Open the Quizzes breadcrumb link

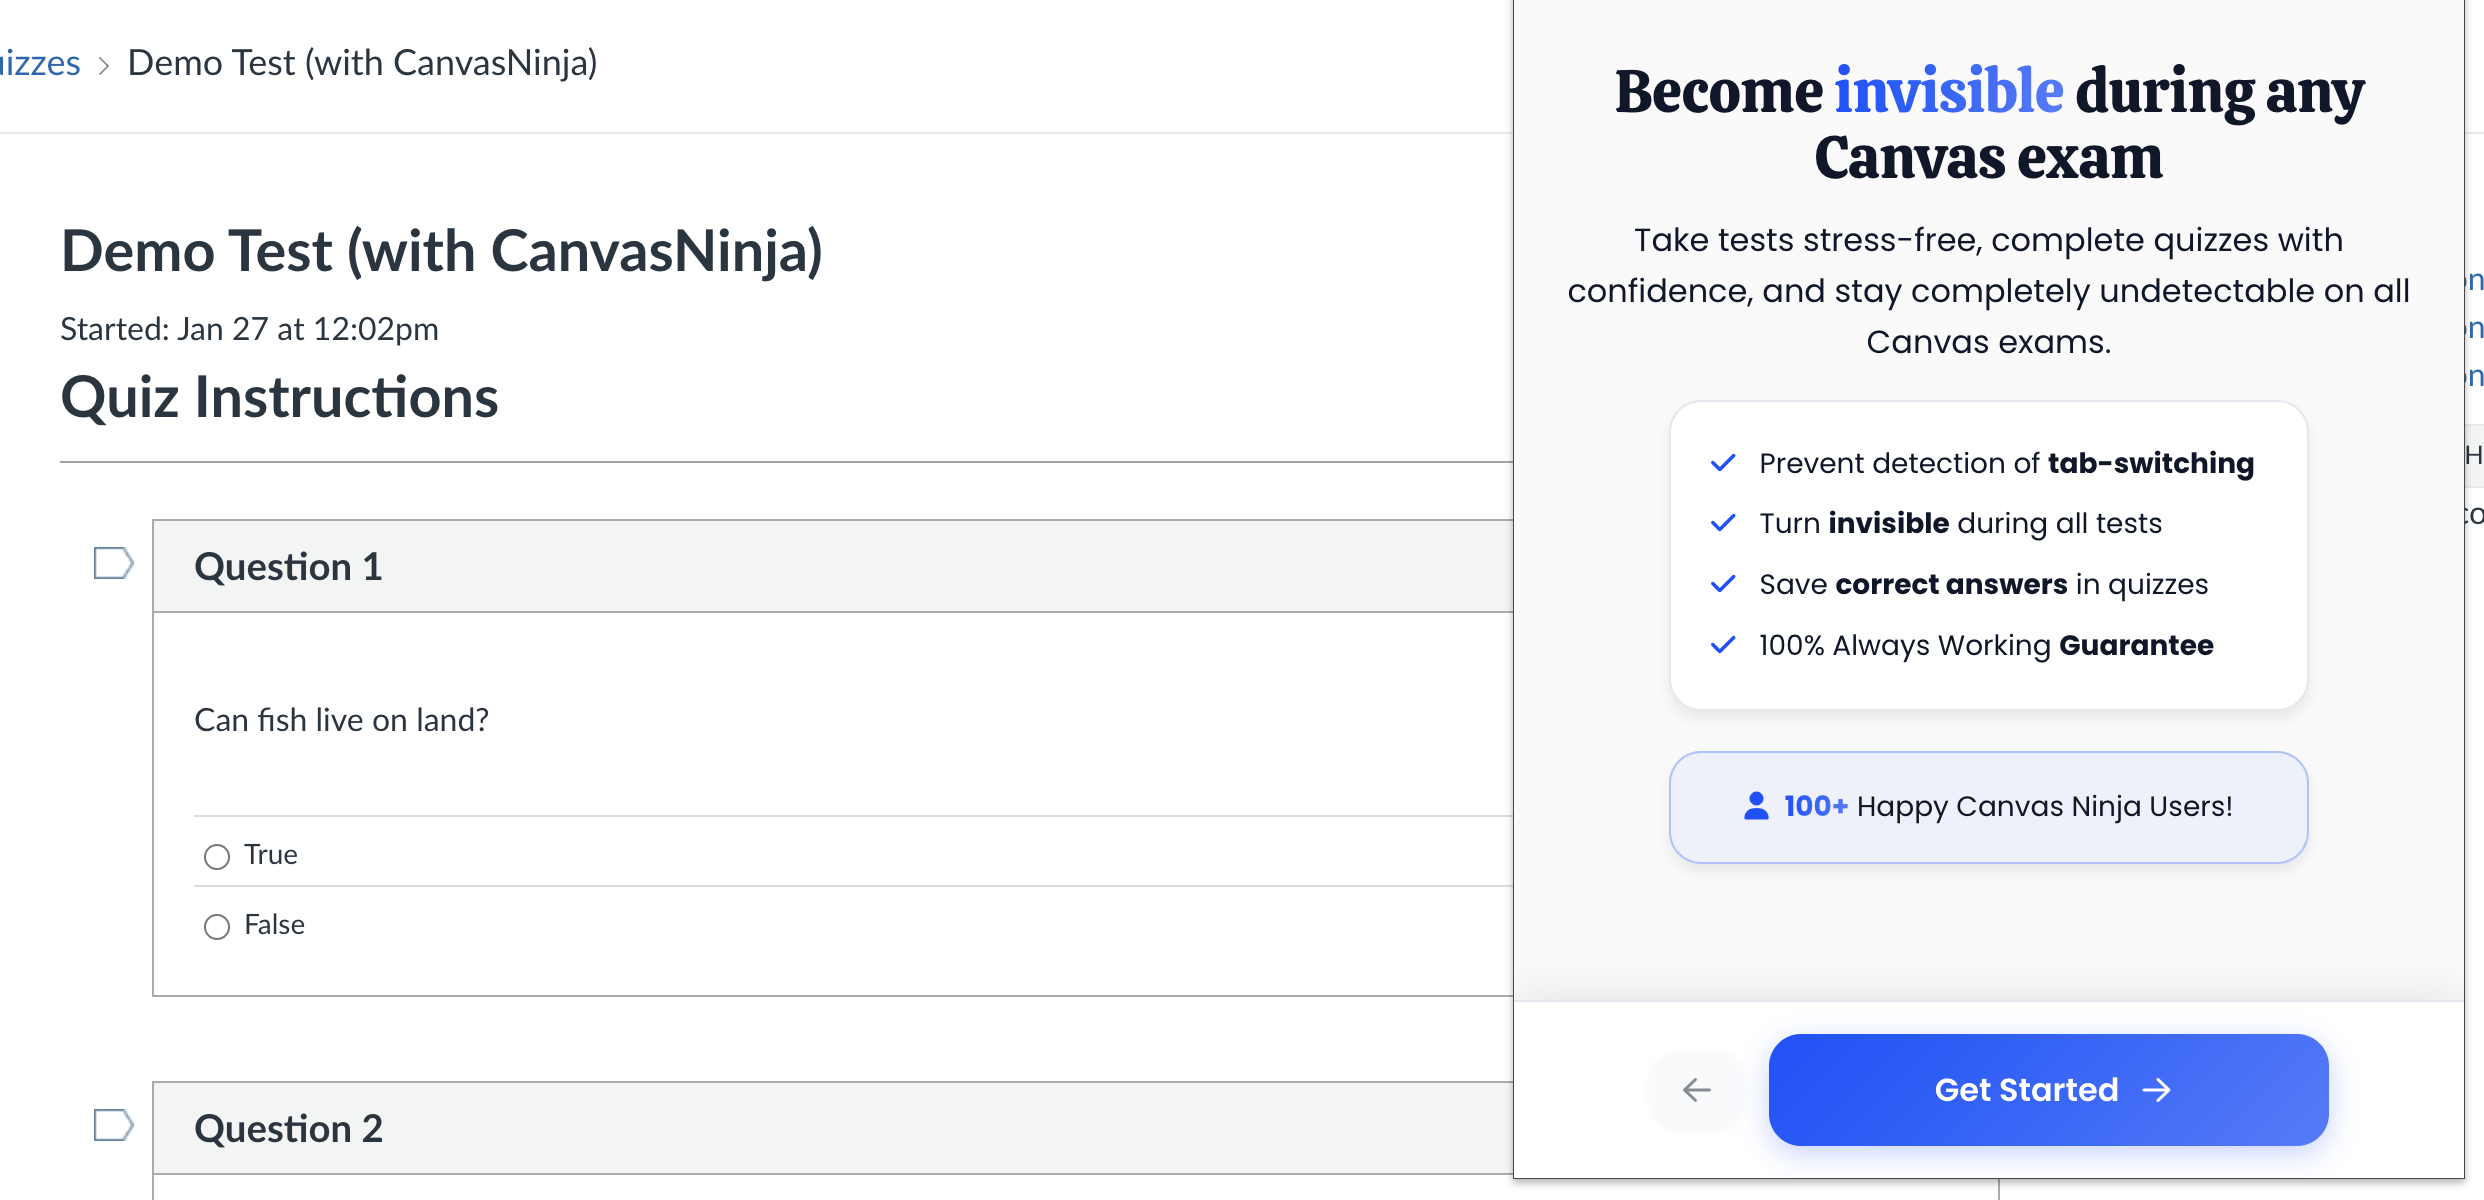click(40, 63)
